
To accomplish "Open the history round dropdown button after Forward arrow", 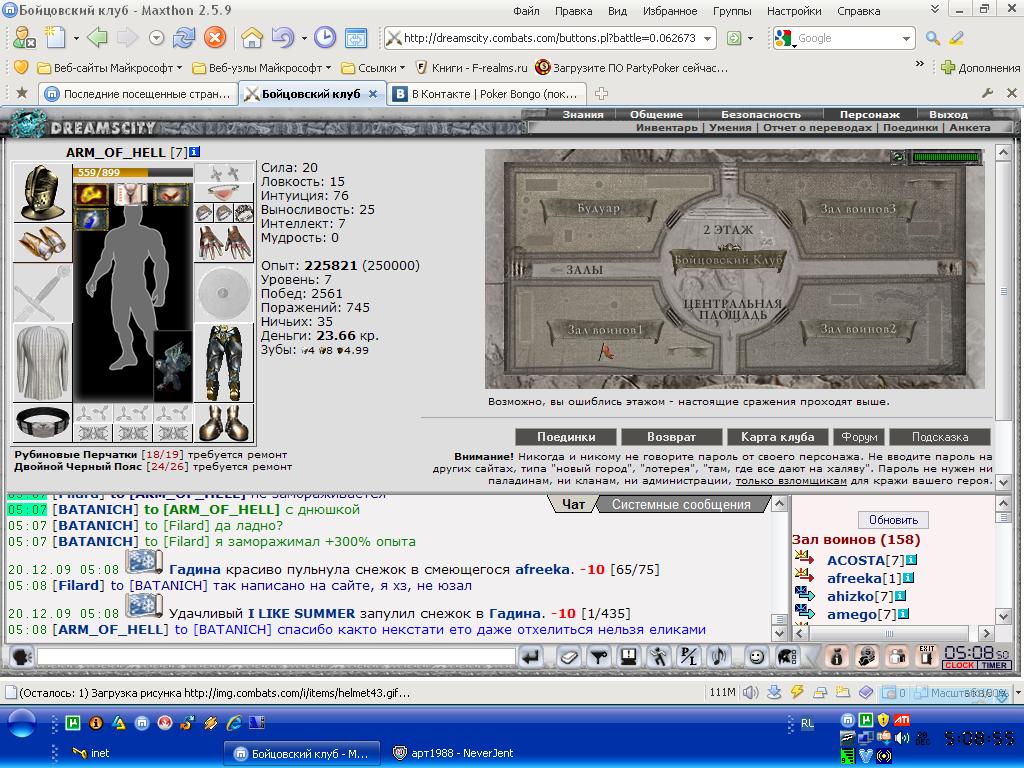I will [156, 38].
